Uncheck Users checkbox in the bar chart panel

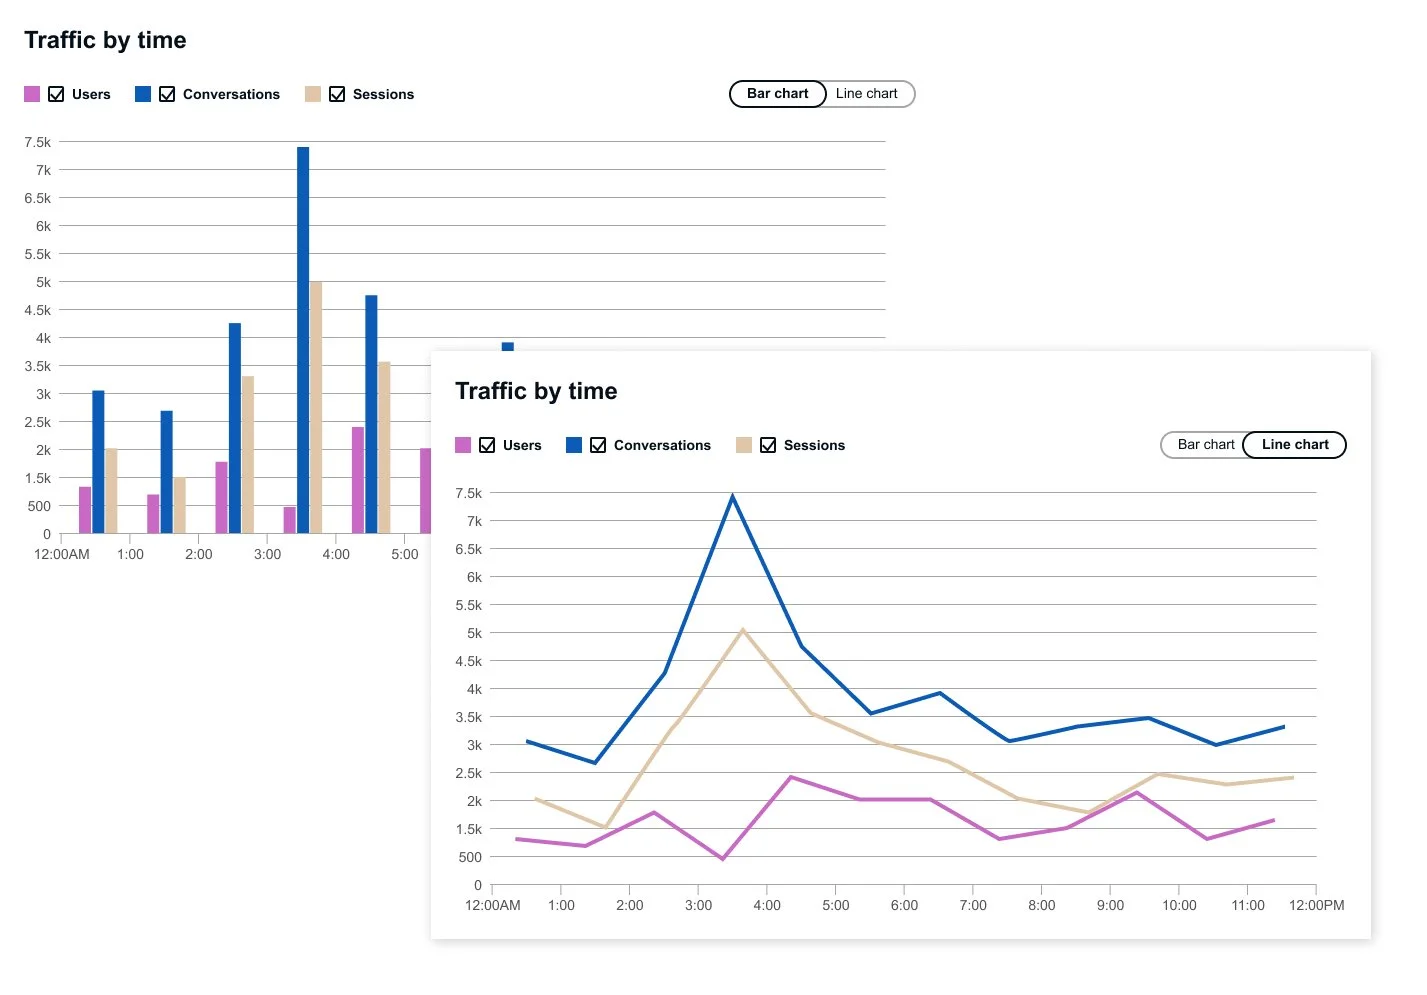click(56, 94)
